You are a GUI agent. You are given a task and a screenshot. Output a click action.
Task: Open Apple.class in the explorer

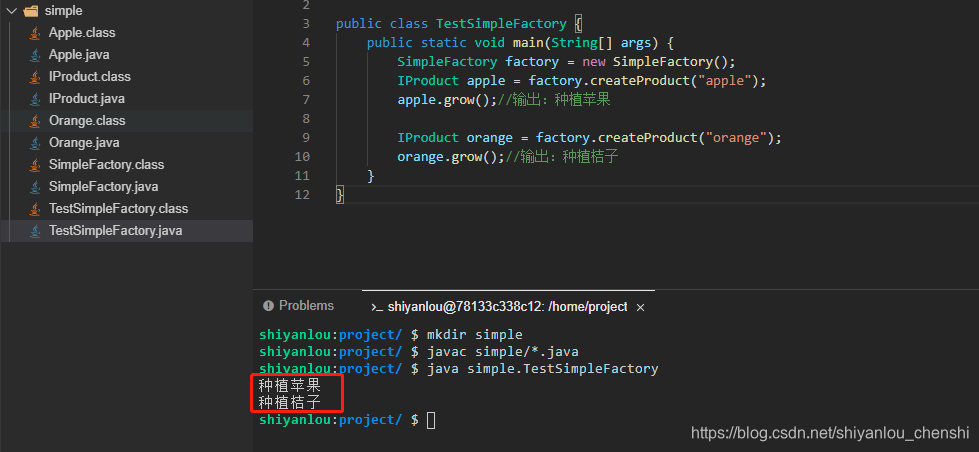(x=82, y=32)
